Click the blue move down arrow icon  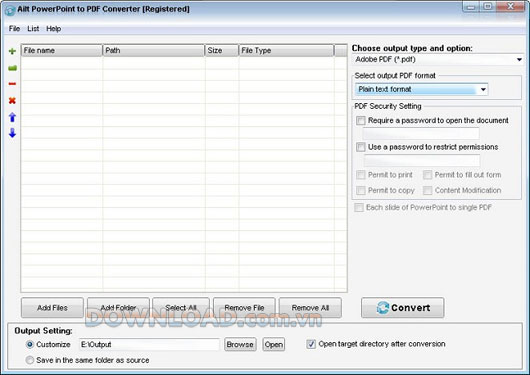click(x=12, y=133)
